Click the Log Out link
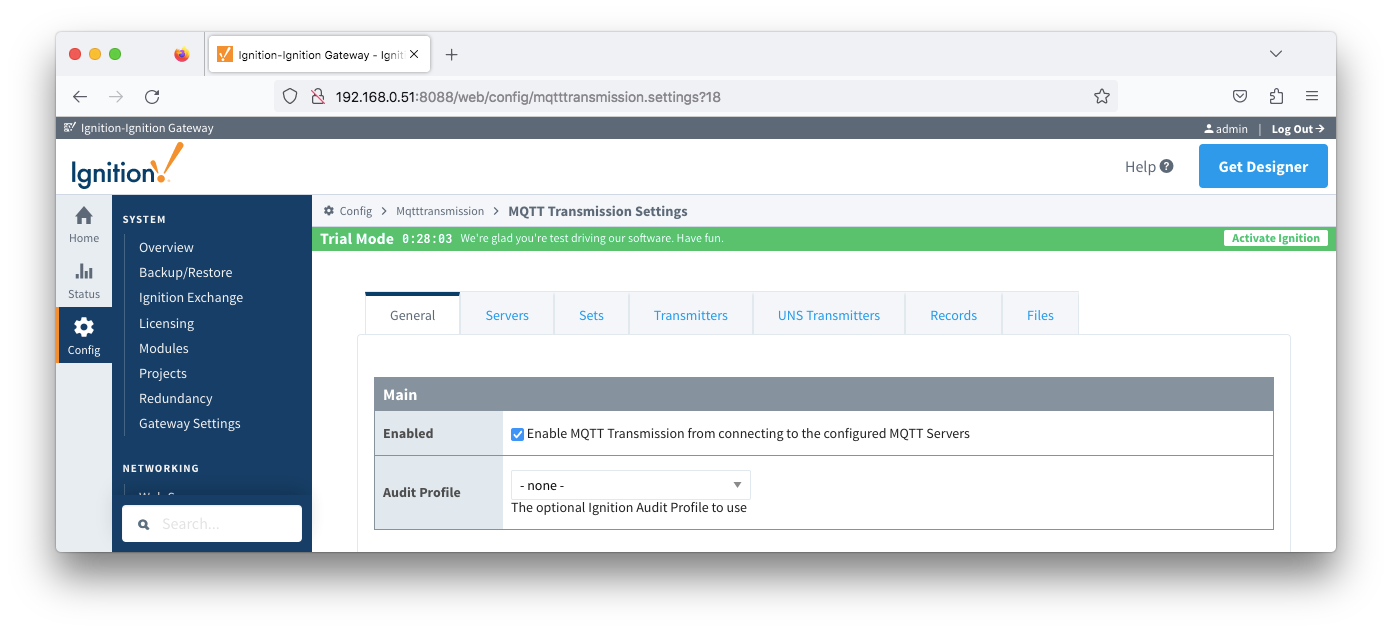This screenshot has width=1392, height=632. coord(1298,128)
